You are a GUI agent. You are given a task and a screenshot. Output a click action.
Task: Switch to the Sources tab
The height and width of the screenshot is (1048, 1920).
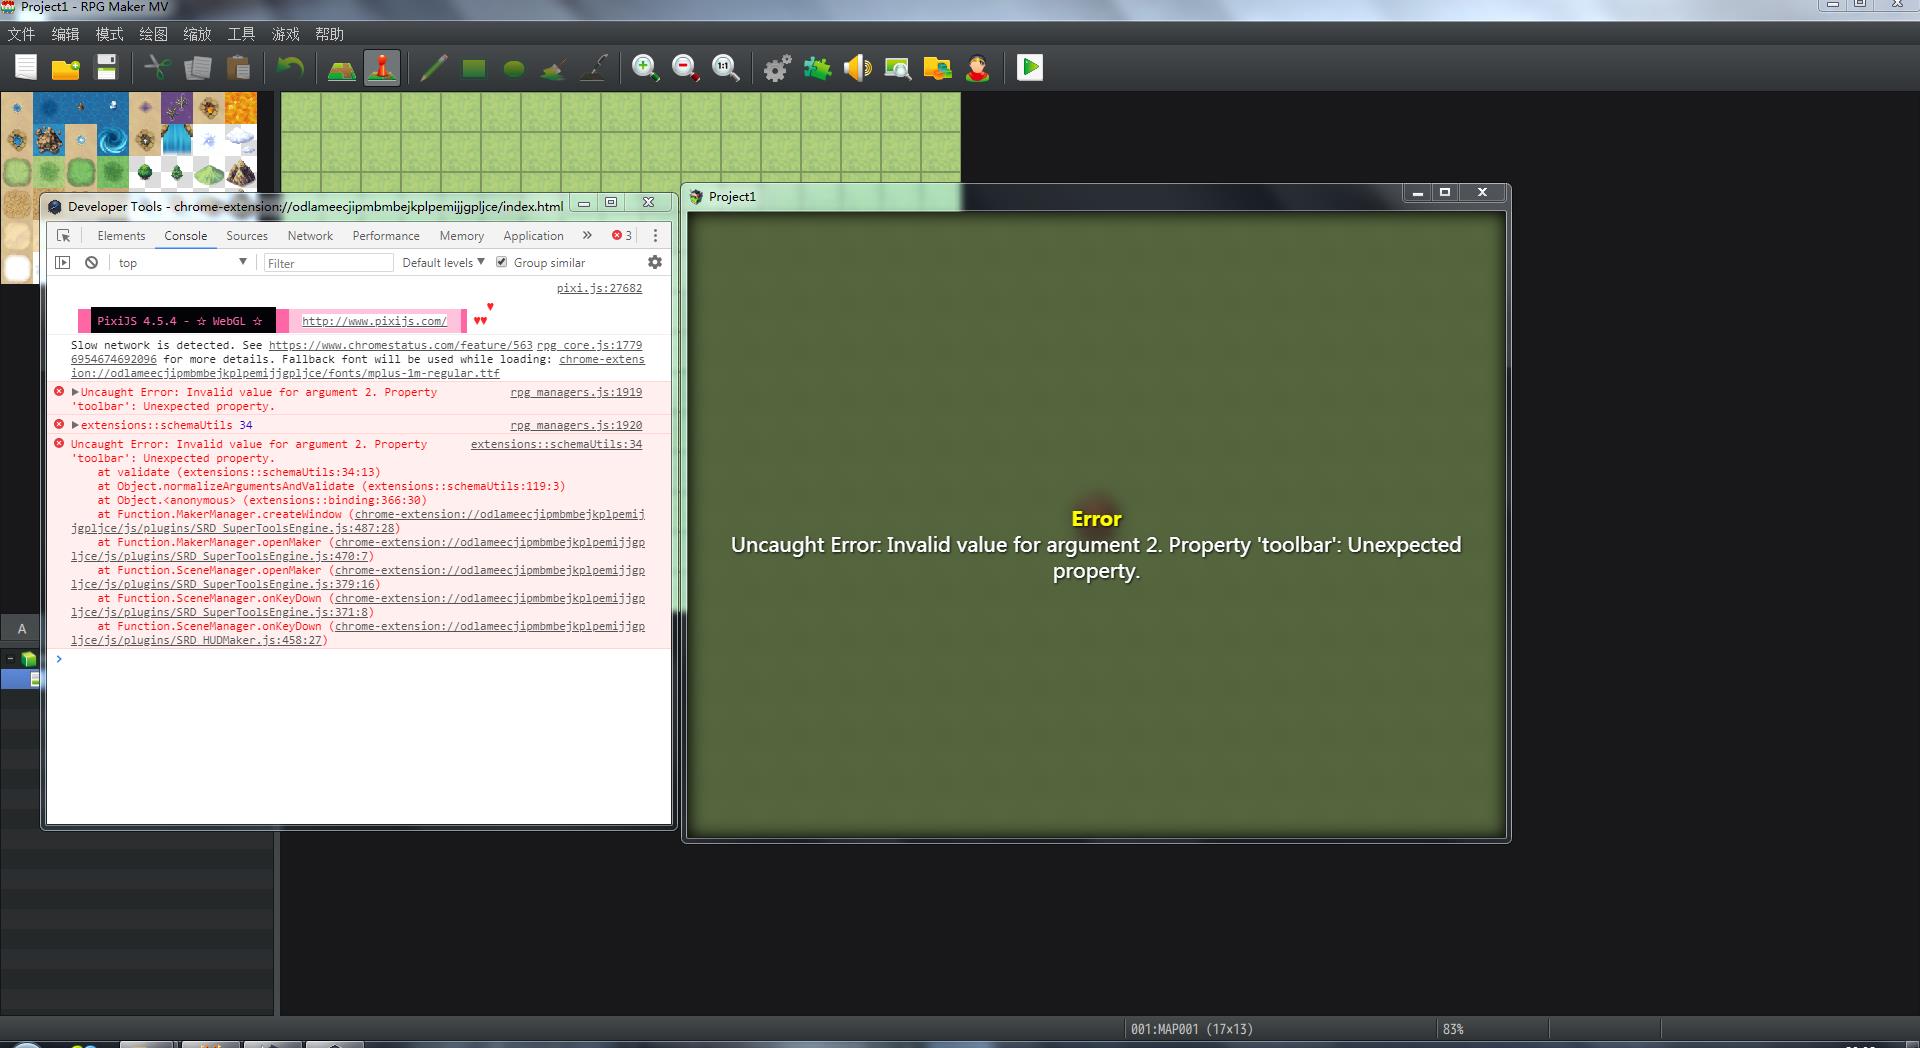point(247,235)
